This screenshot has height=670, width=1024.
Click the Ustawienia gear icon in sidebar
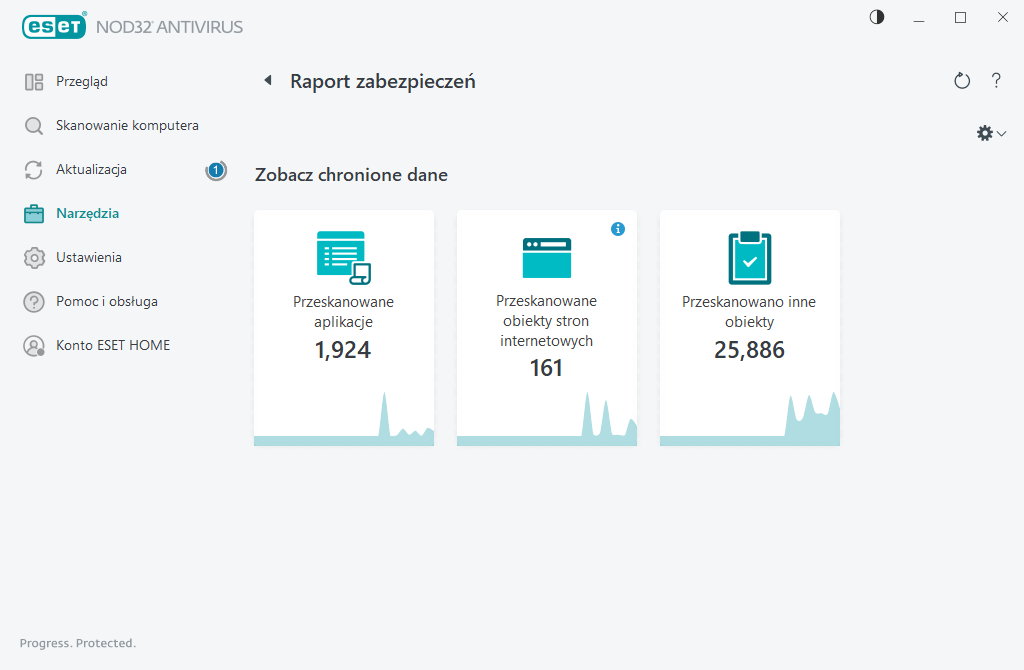[34, 258]
